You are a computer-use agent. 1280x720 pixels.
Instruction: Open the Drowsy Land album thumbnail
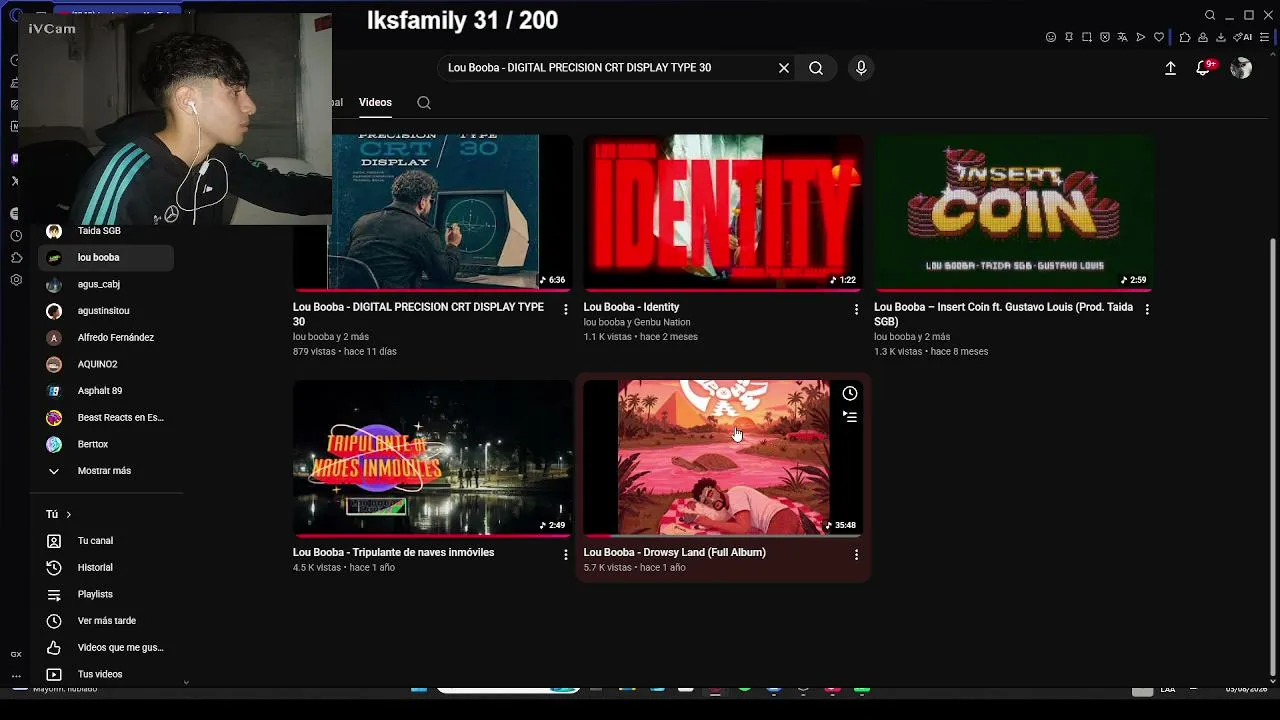pyautogui.click(x=723, y=457)
